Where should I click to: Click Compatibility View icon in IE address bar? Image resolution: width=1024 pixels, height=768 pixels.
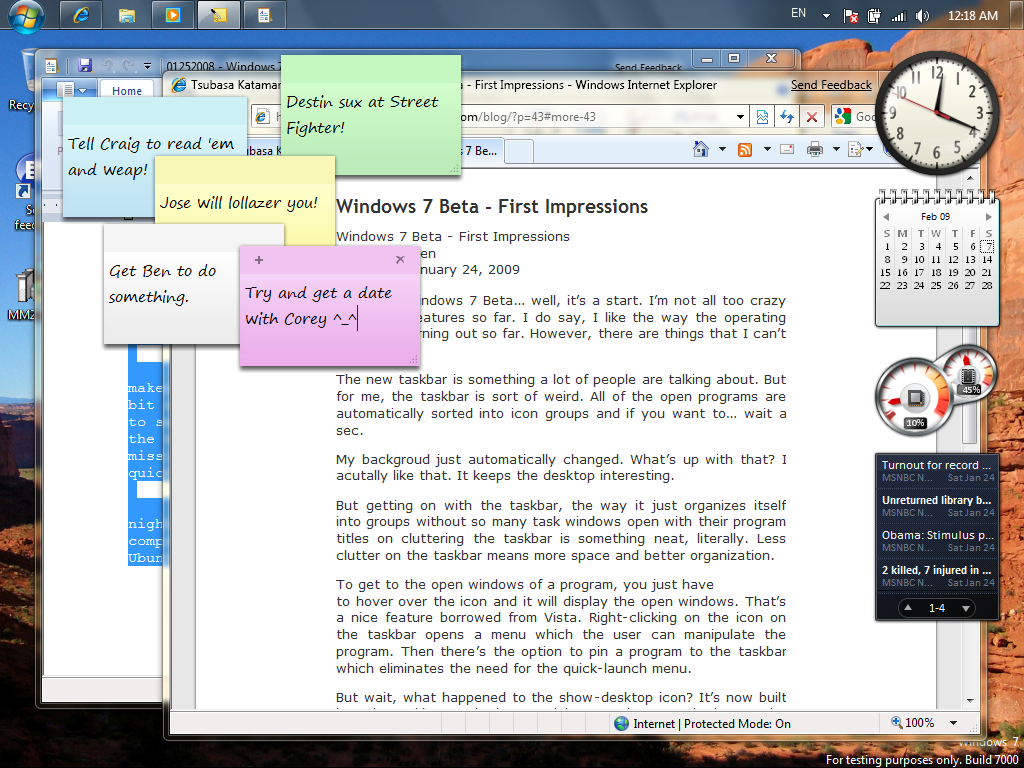point(762,117)
